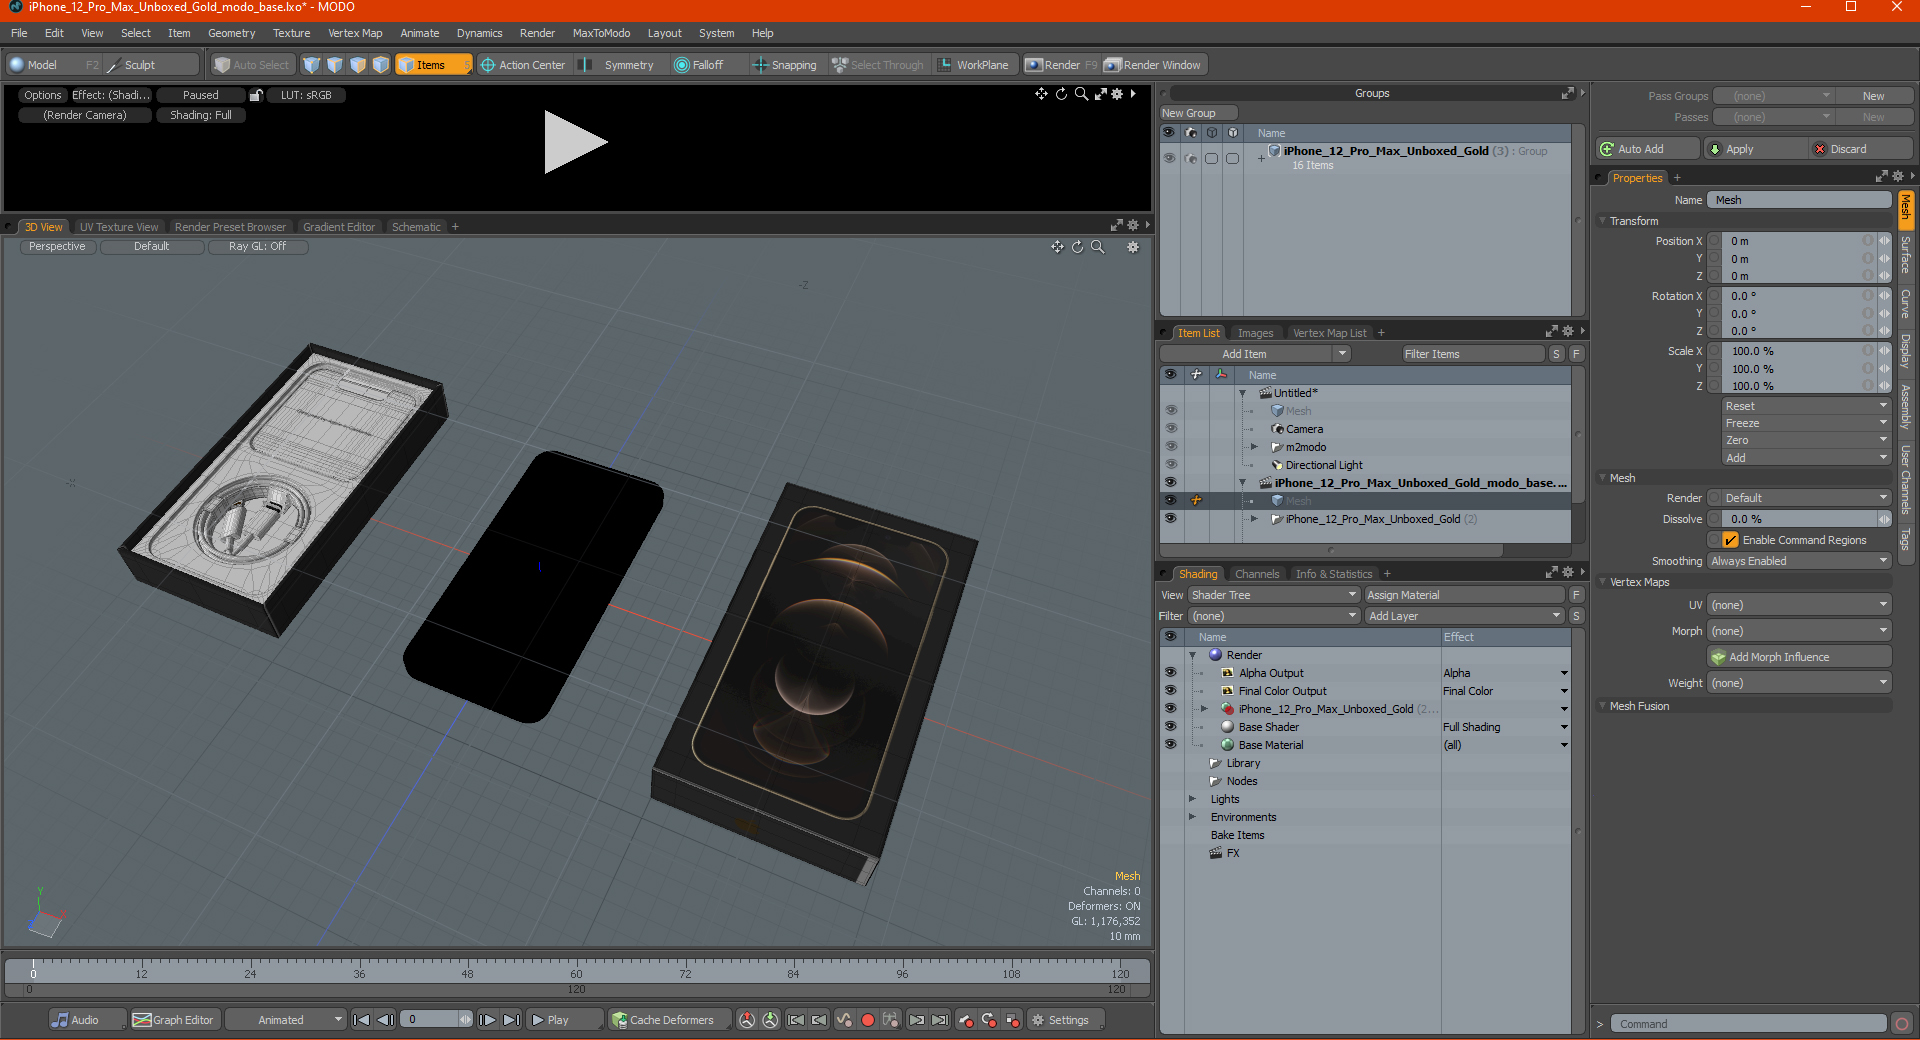Switch to Items selection mode

point(433,65)
